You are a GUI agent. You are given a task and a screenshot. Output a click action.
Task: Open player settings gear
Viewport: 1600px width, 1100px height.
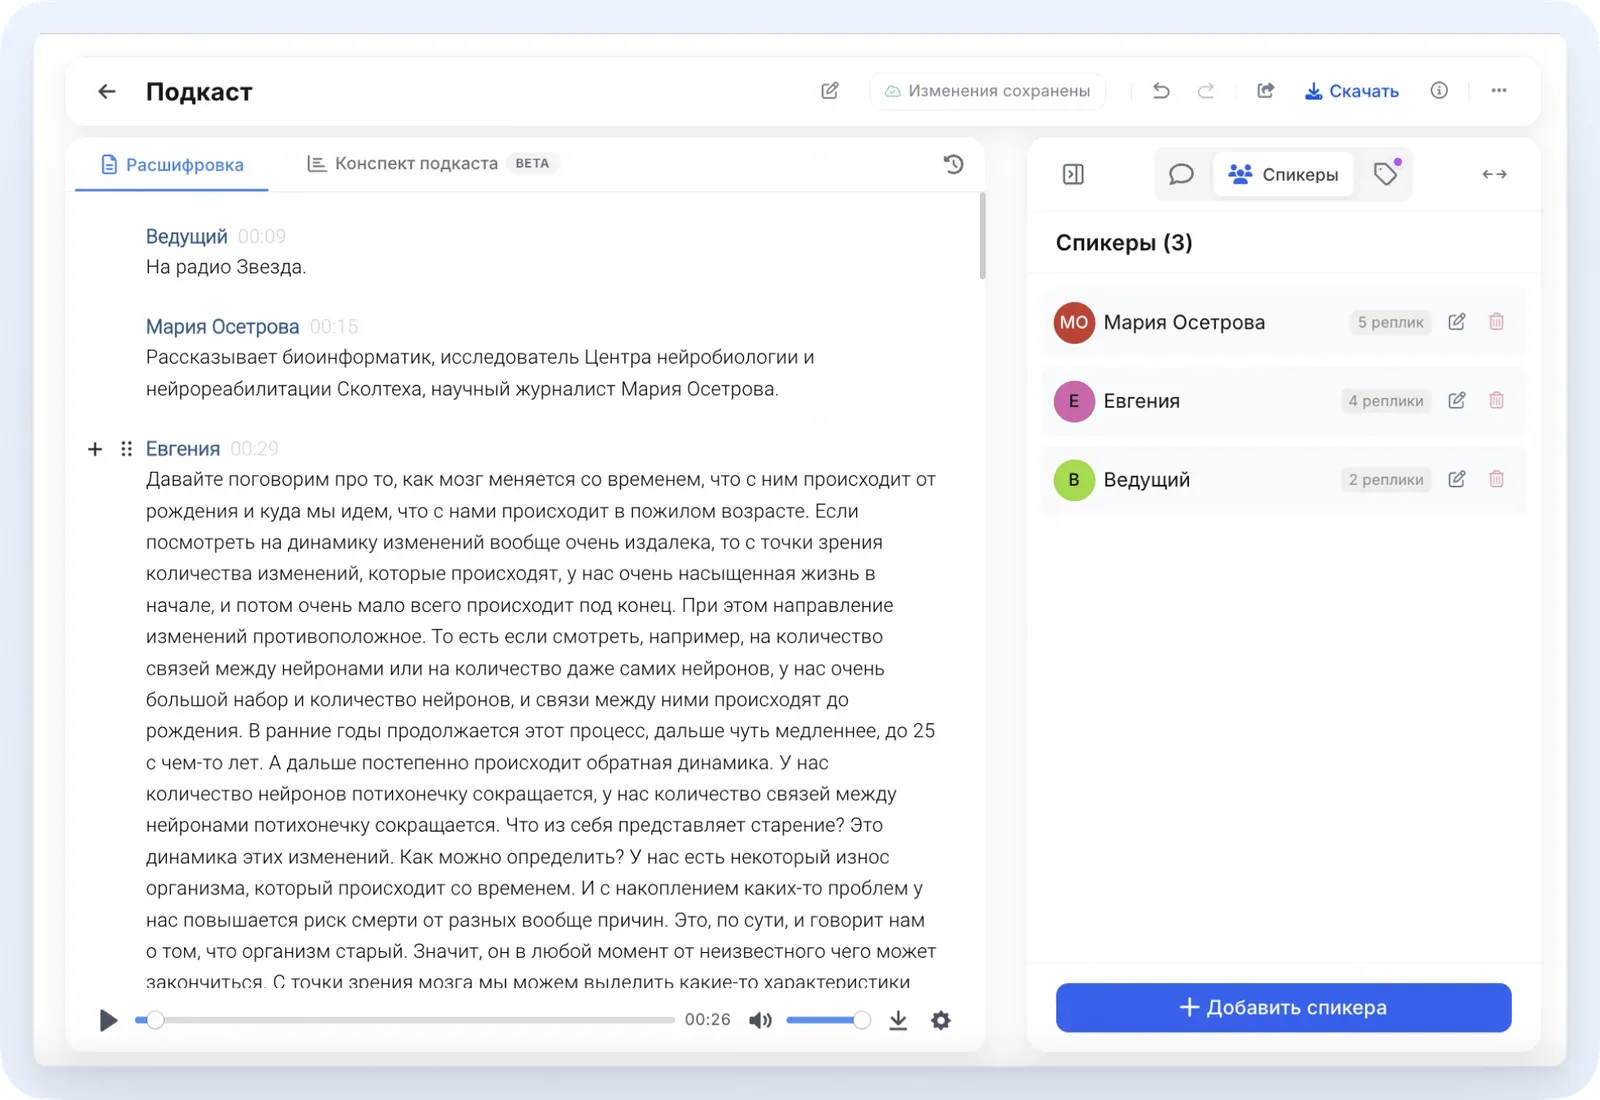click(941, 1020)
